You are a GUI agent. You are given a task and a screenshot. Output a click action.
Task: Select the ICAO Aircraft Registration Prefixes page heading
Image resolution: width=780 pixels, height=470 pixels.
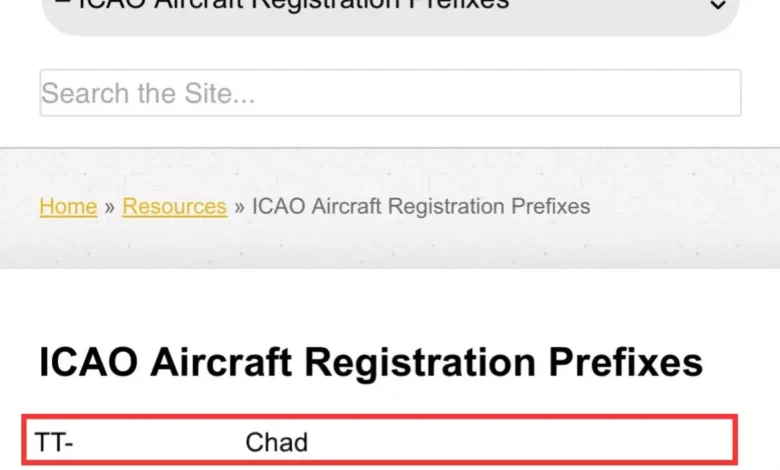point(371,363)
